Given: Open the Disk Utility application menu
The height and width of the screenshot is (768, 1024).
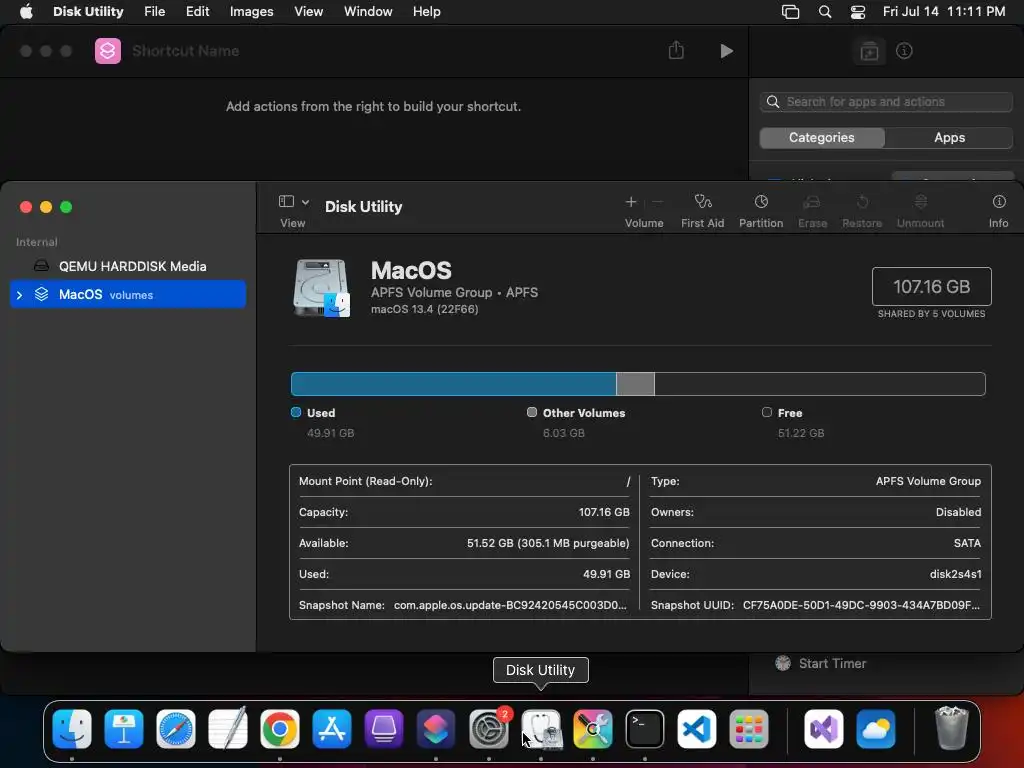Looking at the screenshot, I should tap(88, 12).
